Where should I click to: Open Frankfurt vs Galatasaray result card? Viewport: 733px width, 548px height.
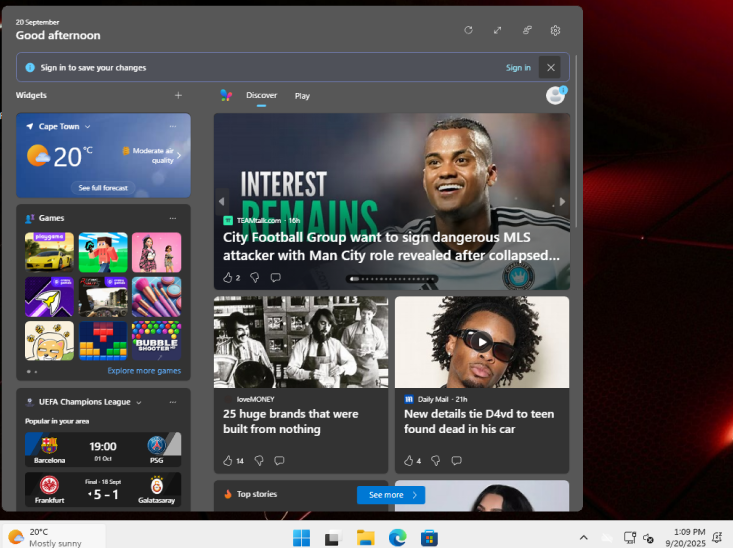click(x=103, y=490)
